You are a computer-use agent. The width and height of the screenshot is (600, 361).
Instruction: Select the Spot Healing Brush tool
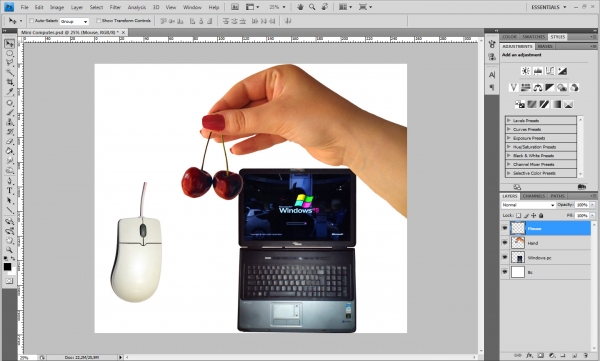pyautogui.click(x=9, y=103)
